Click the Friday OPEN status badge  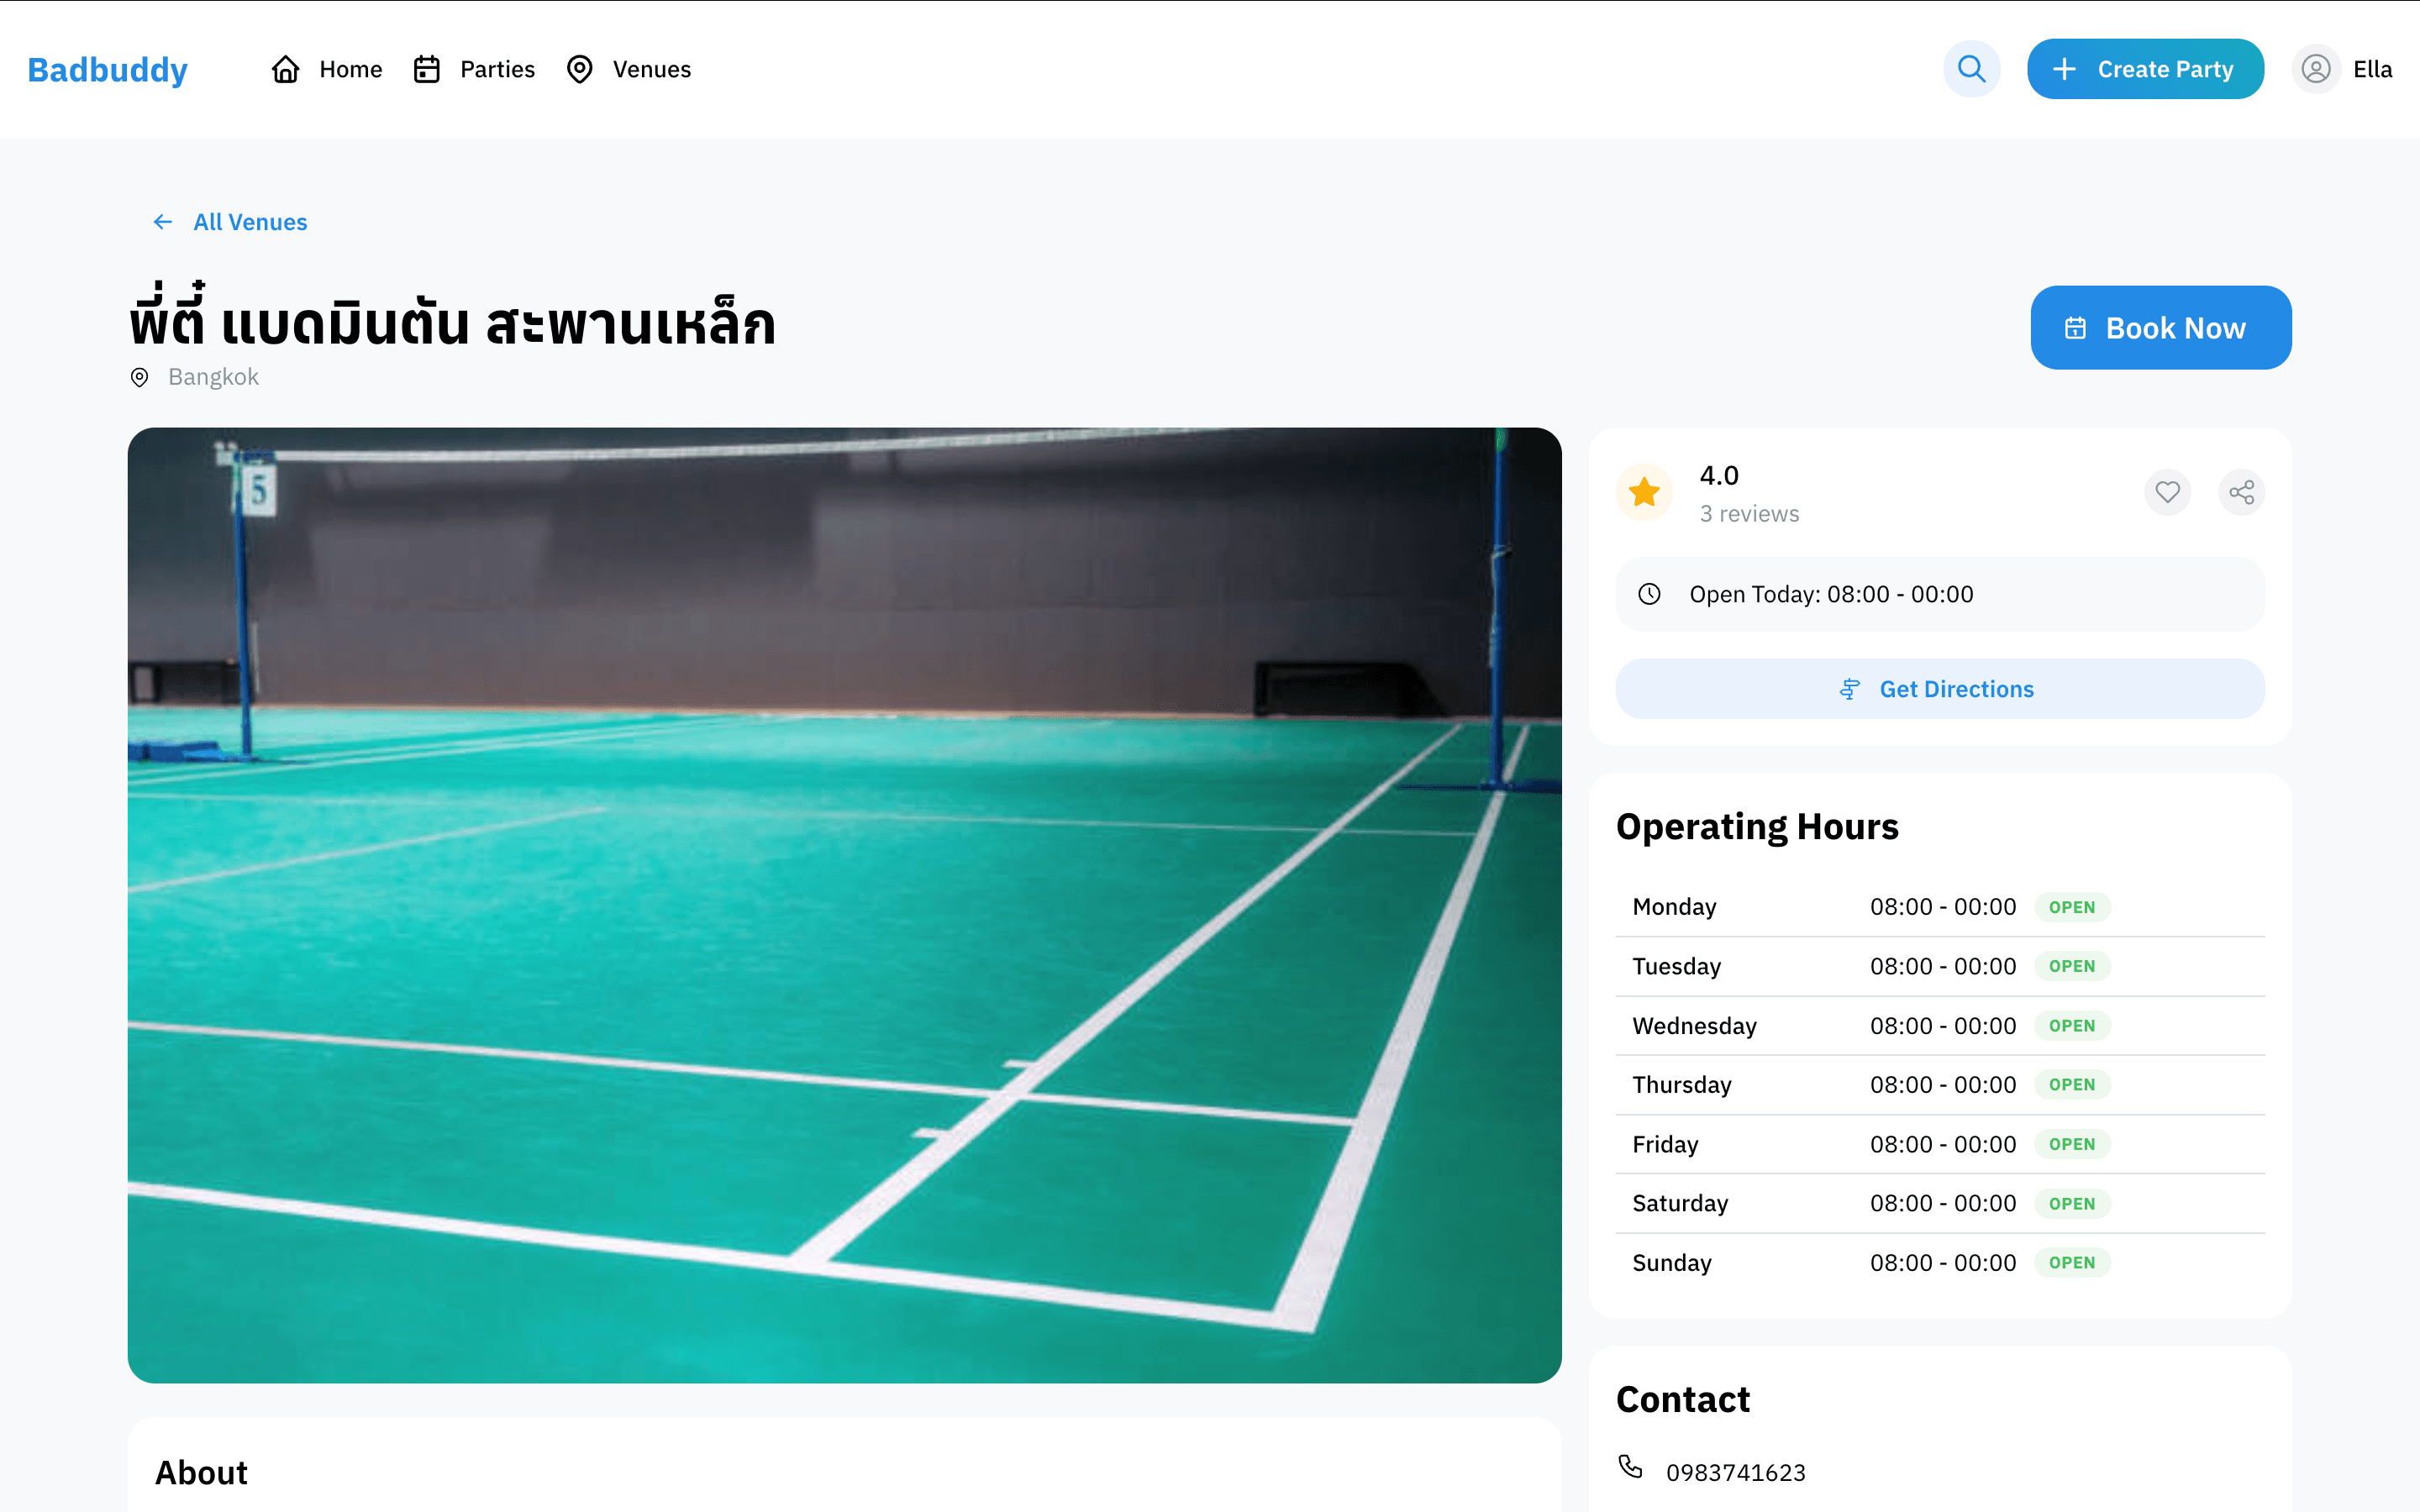click(2071, 1144)
